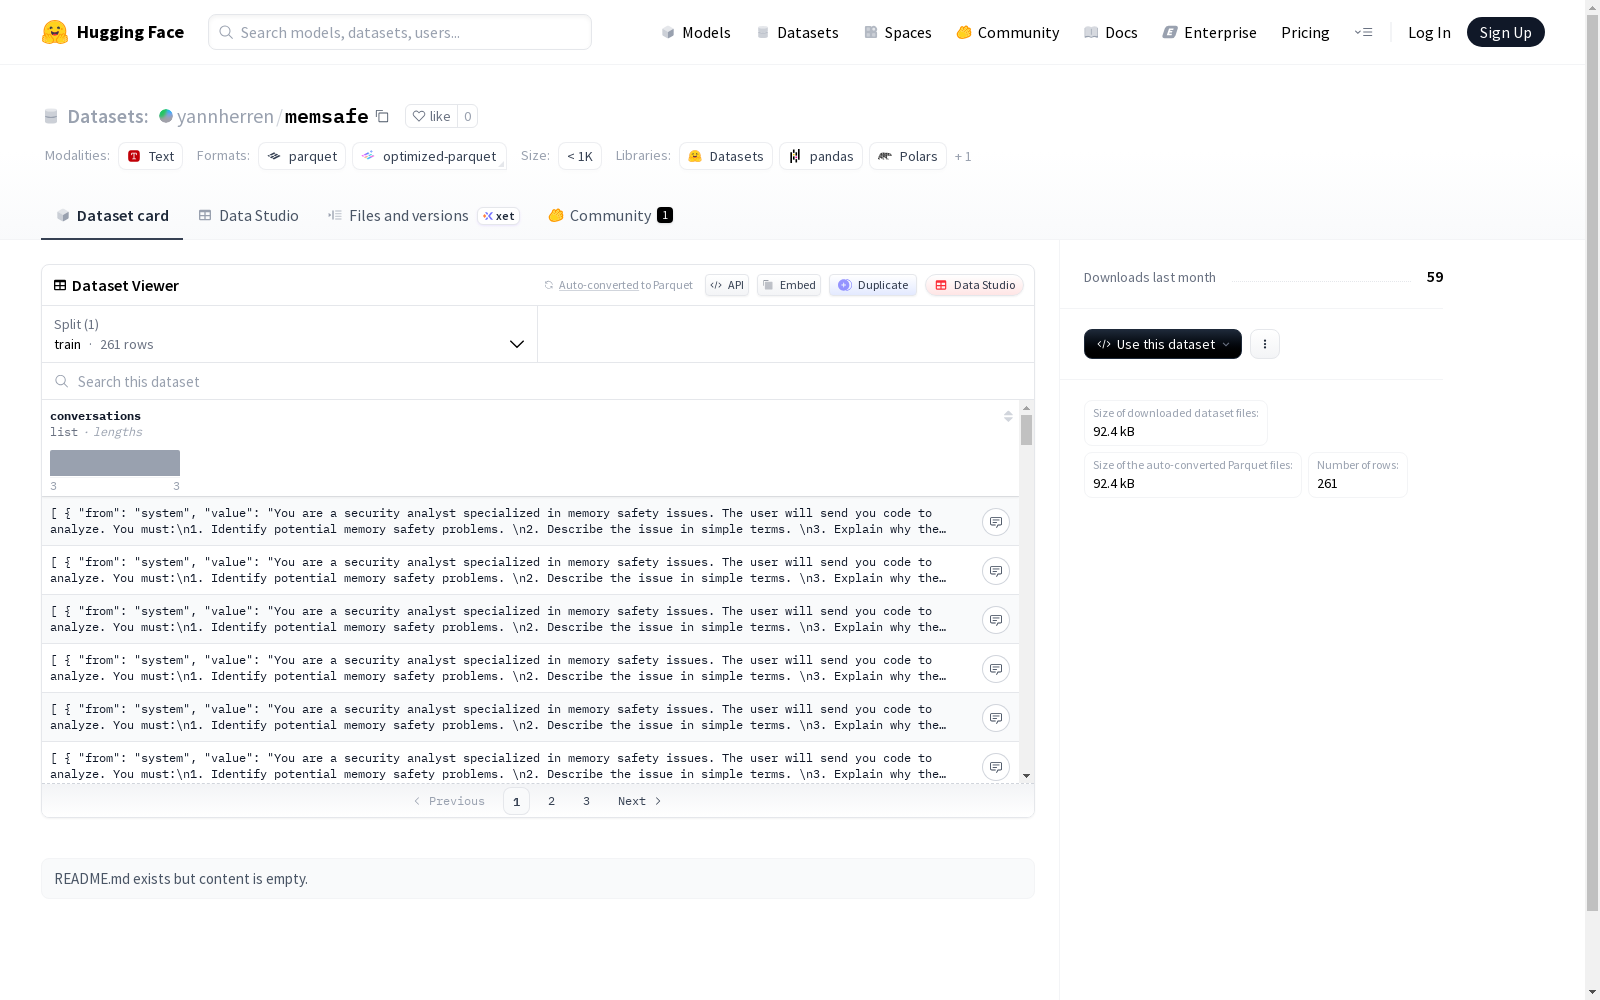
Task: Open the Text modality tag
Action: [151, 156]
